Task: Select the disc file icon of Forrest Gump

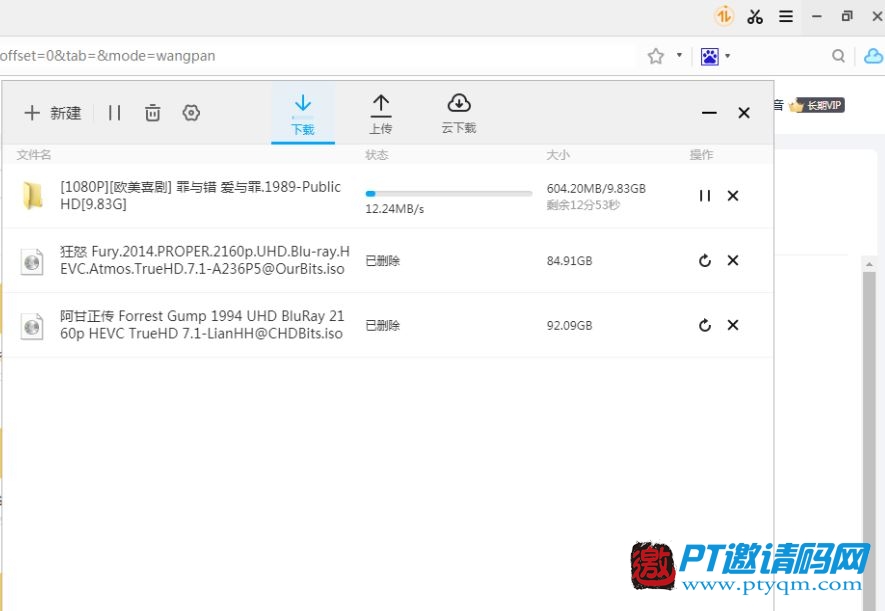Action: (x=32, y=326)
